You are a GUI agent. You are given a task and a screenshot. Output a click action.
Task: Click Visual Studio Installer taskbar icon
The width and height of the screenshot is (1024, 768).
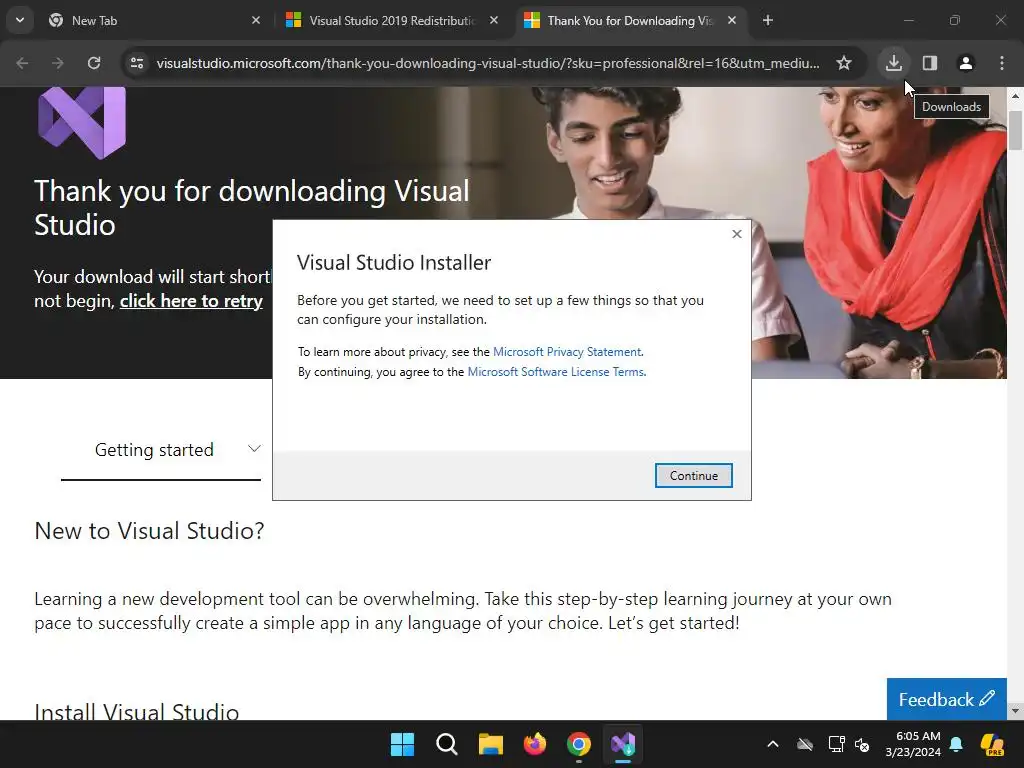[623, 744]
